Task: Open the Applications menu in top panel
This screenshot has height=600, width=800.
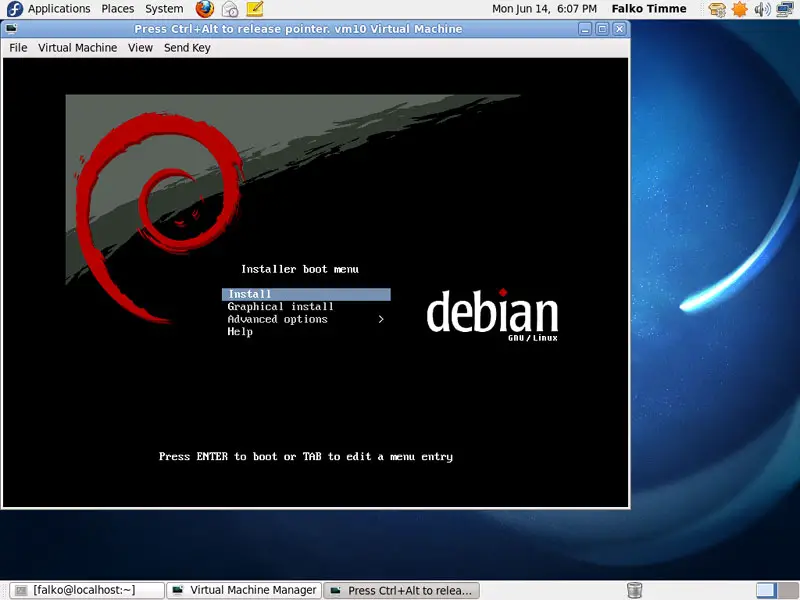Action: point(59,9)
